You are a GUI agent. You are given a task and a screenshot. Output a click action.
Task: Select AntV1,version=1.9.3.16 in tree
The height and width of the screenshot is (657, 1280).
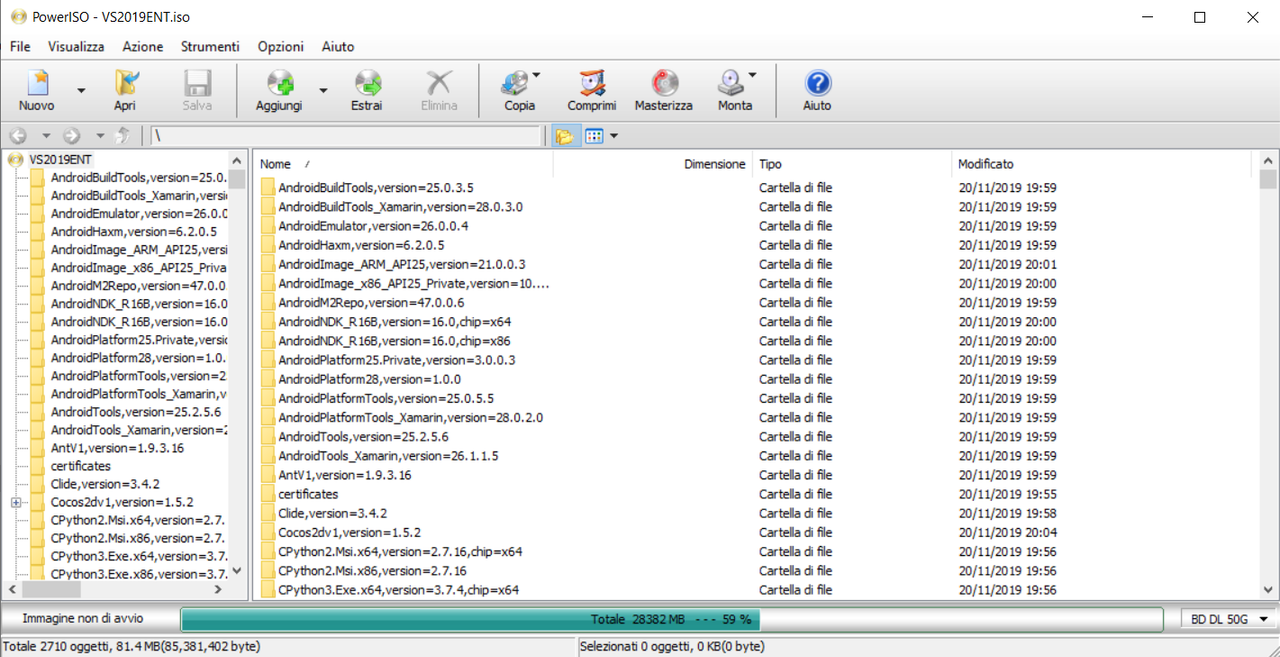point(117,448)
